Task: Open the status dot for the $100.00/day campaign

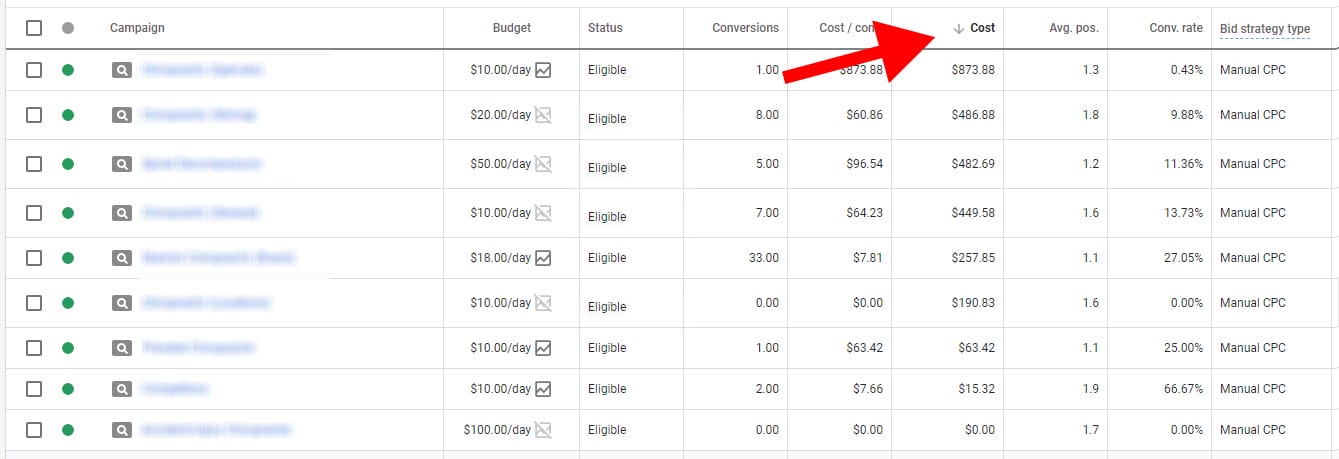Action: click(x=68, y=430)
